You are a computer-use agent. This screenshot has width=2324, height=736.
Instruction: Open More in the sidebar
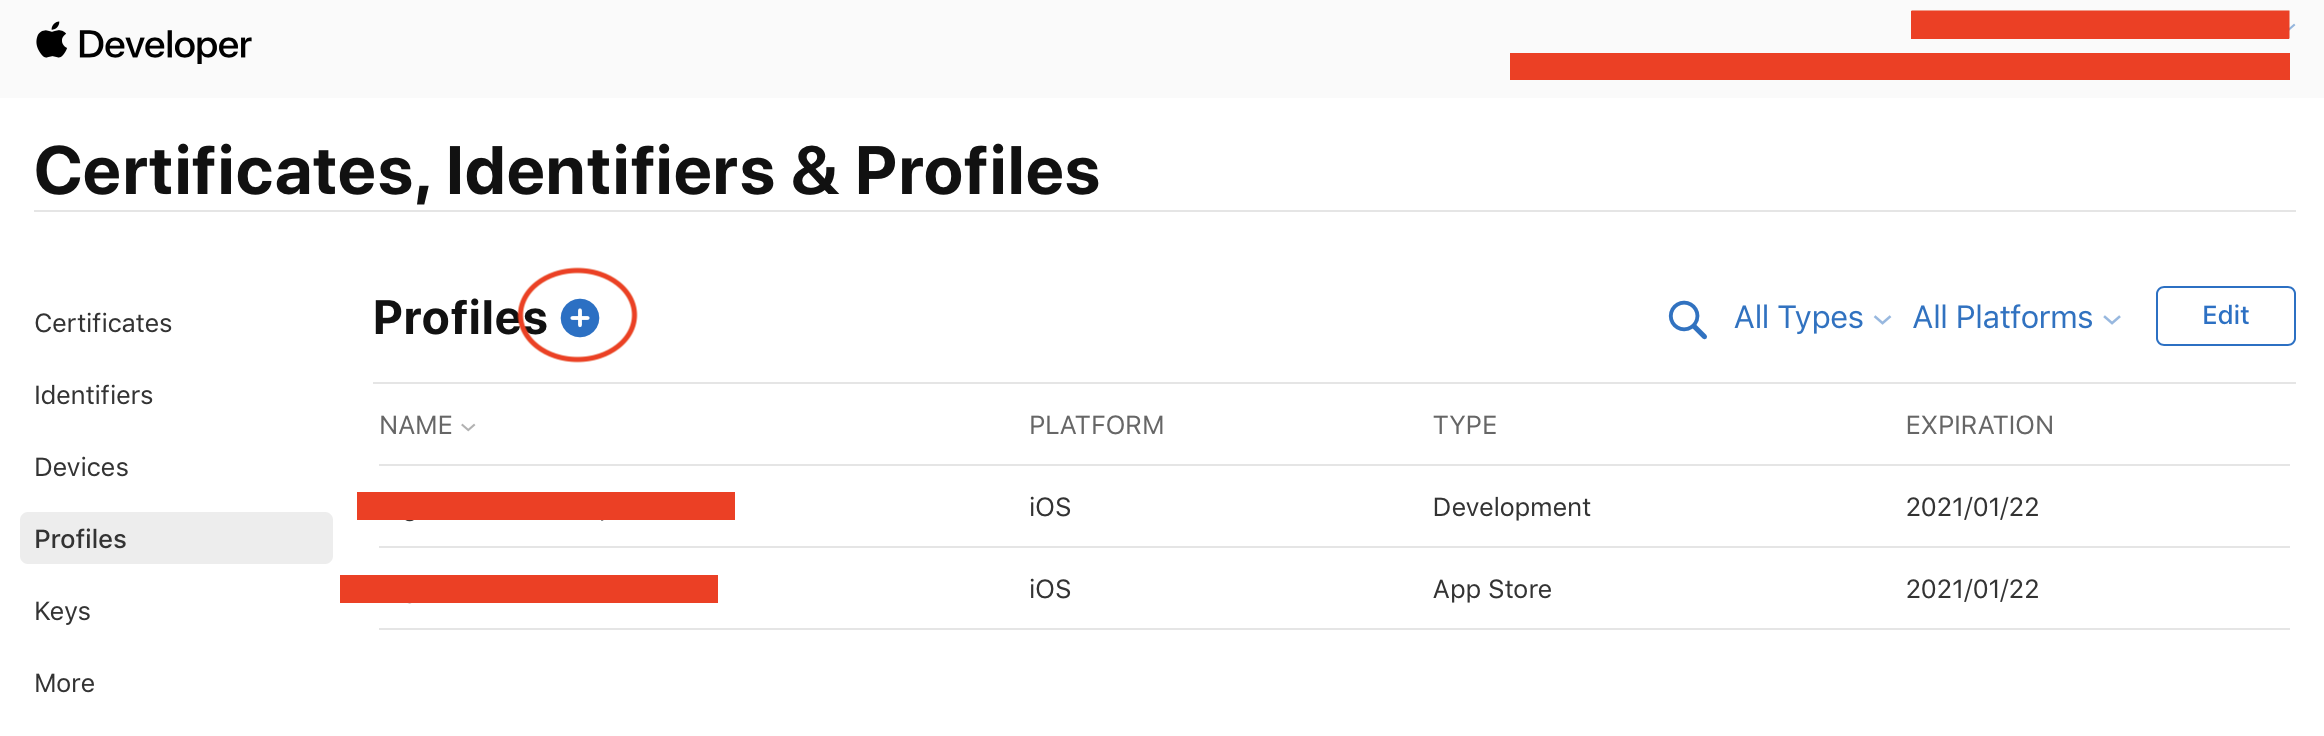[x=64, y=683]
